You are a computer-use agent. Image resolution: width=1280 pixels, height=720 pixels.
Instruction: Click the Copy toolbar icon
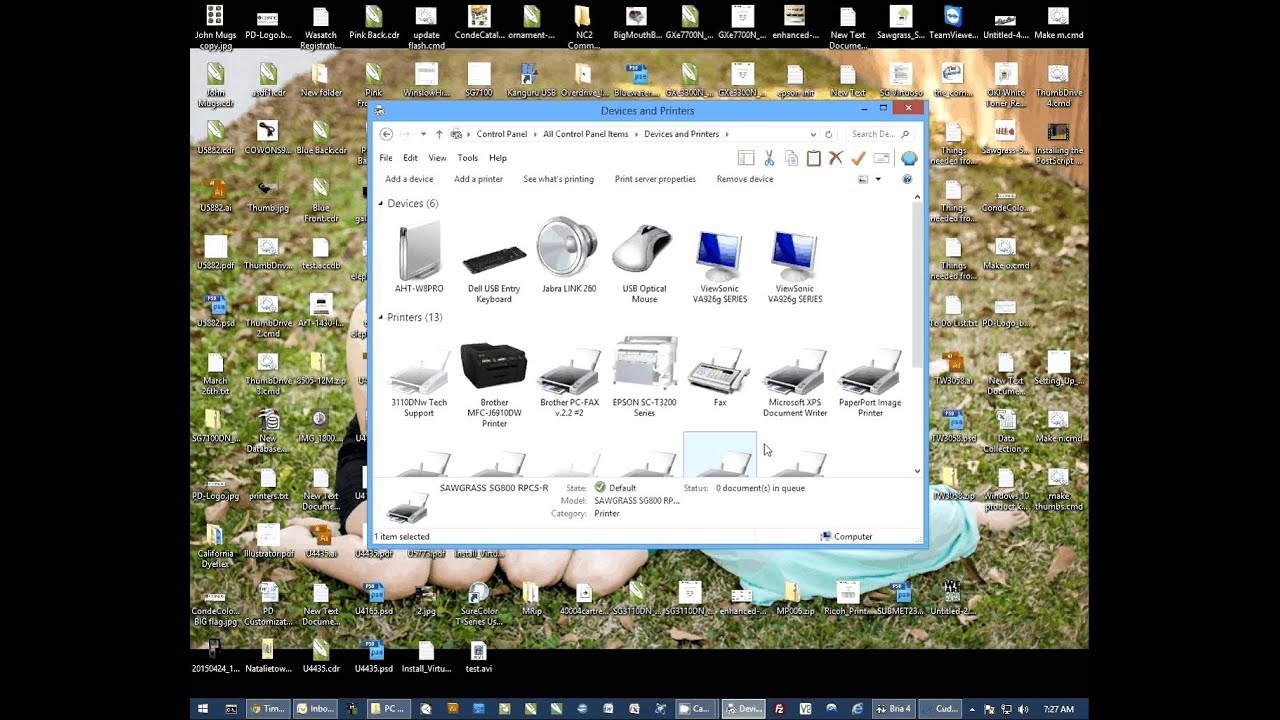click(x=791, y=158)
